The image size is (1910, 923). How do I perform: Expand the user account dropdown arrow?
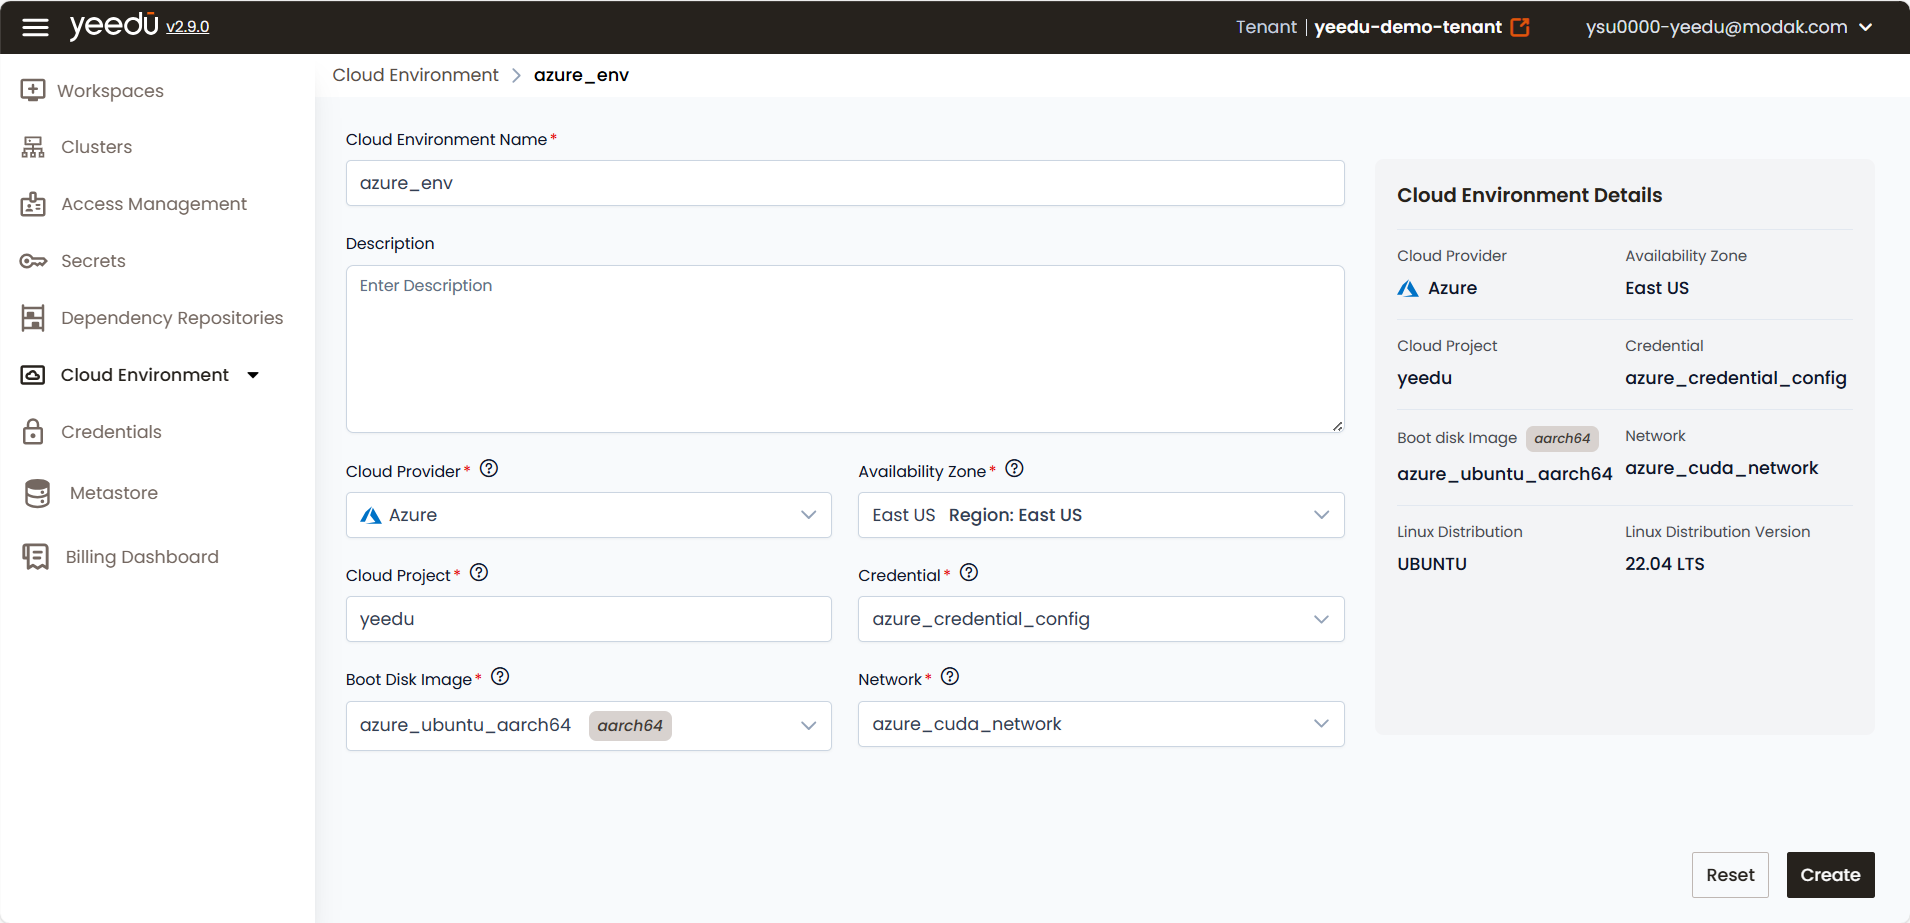1865,27
